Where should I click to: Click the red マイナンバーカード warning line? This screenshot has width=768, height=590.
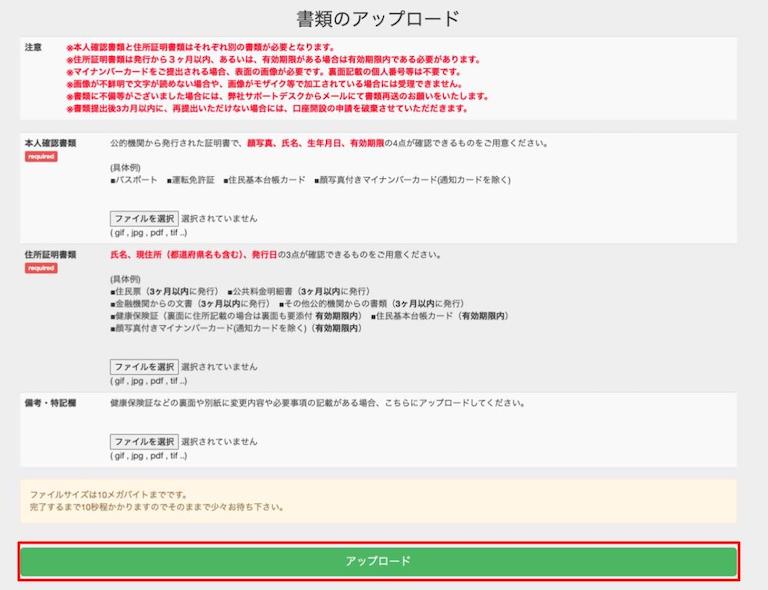(264, 72)
